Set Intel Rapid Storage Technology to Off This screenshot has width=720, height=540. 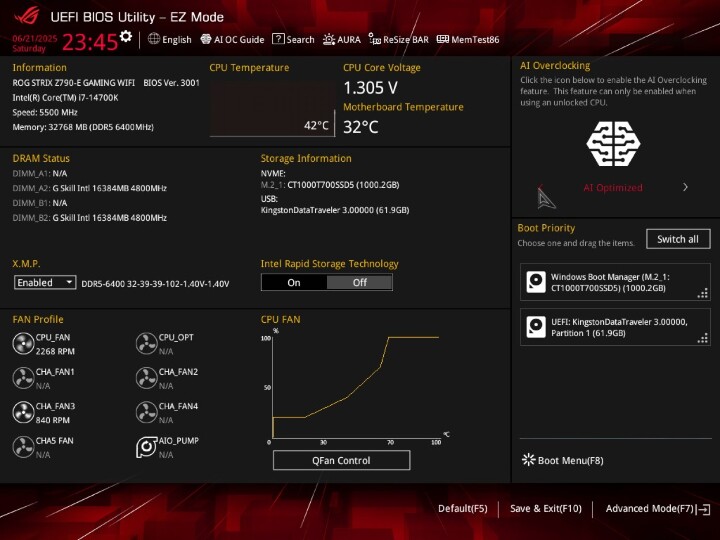pos(360,283)
